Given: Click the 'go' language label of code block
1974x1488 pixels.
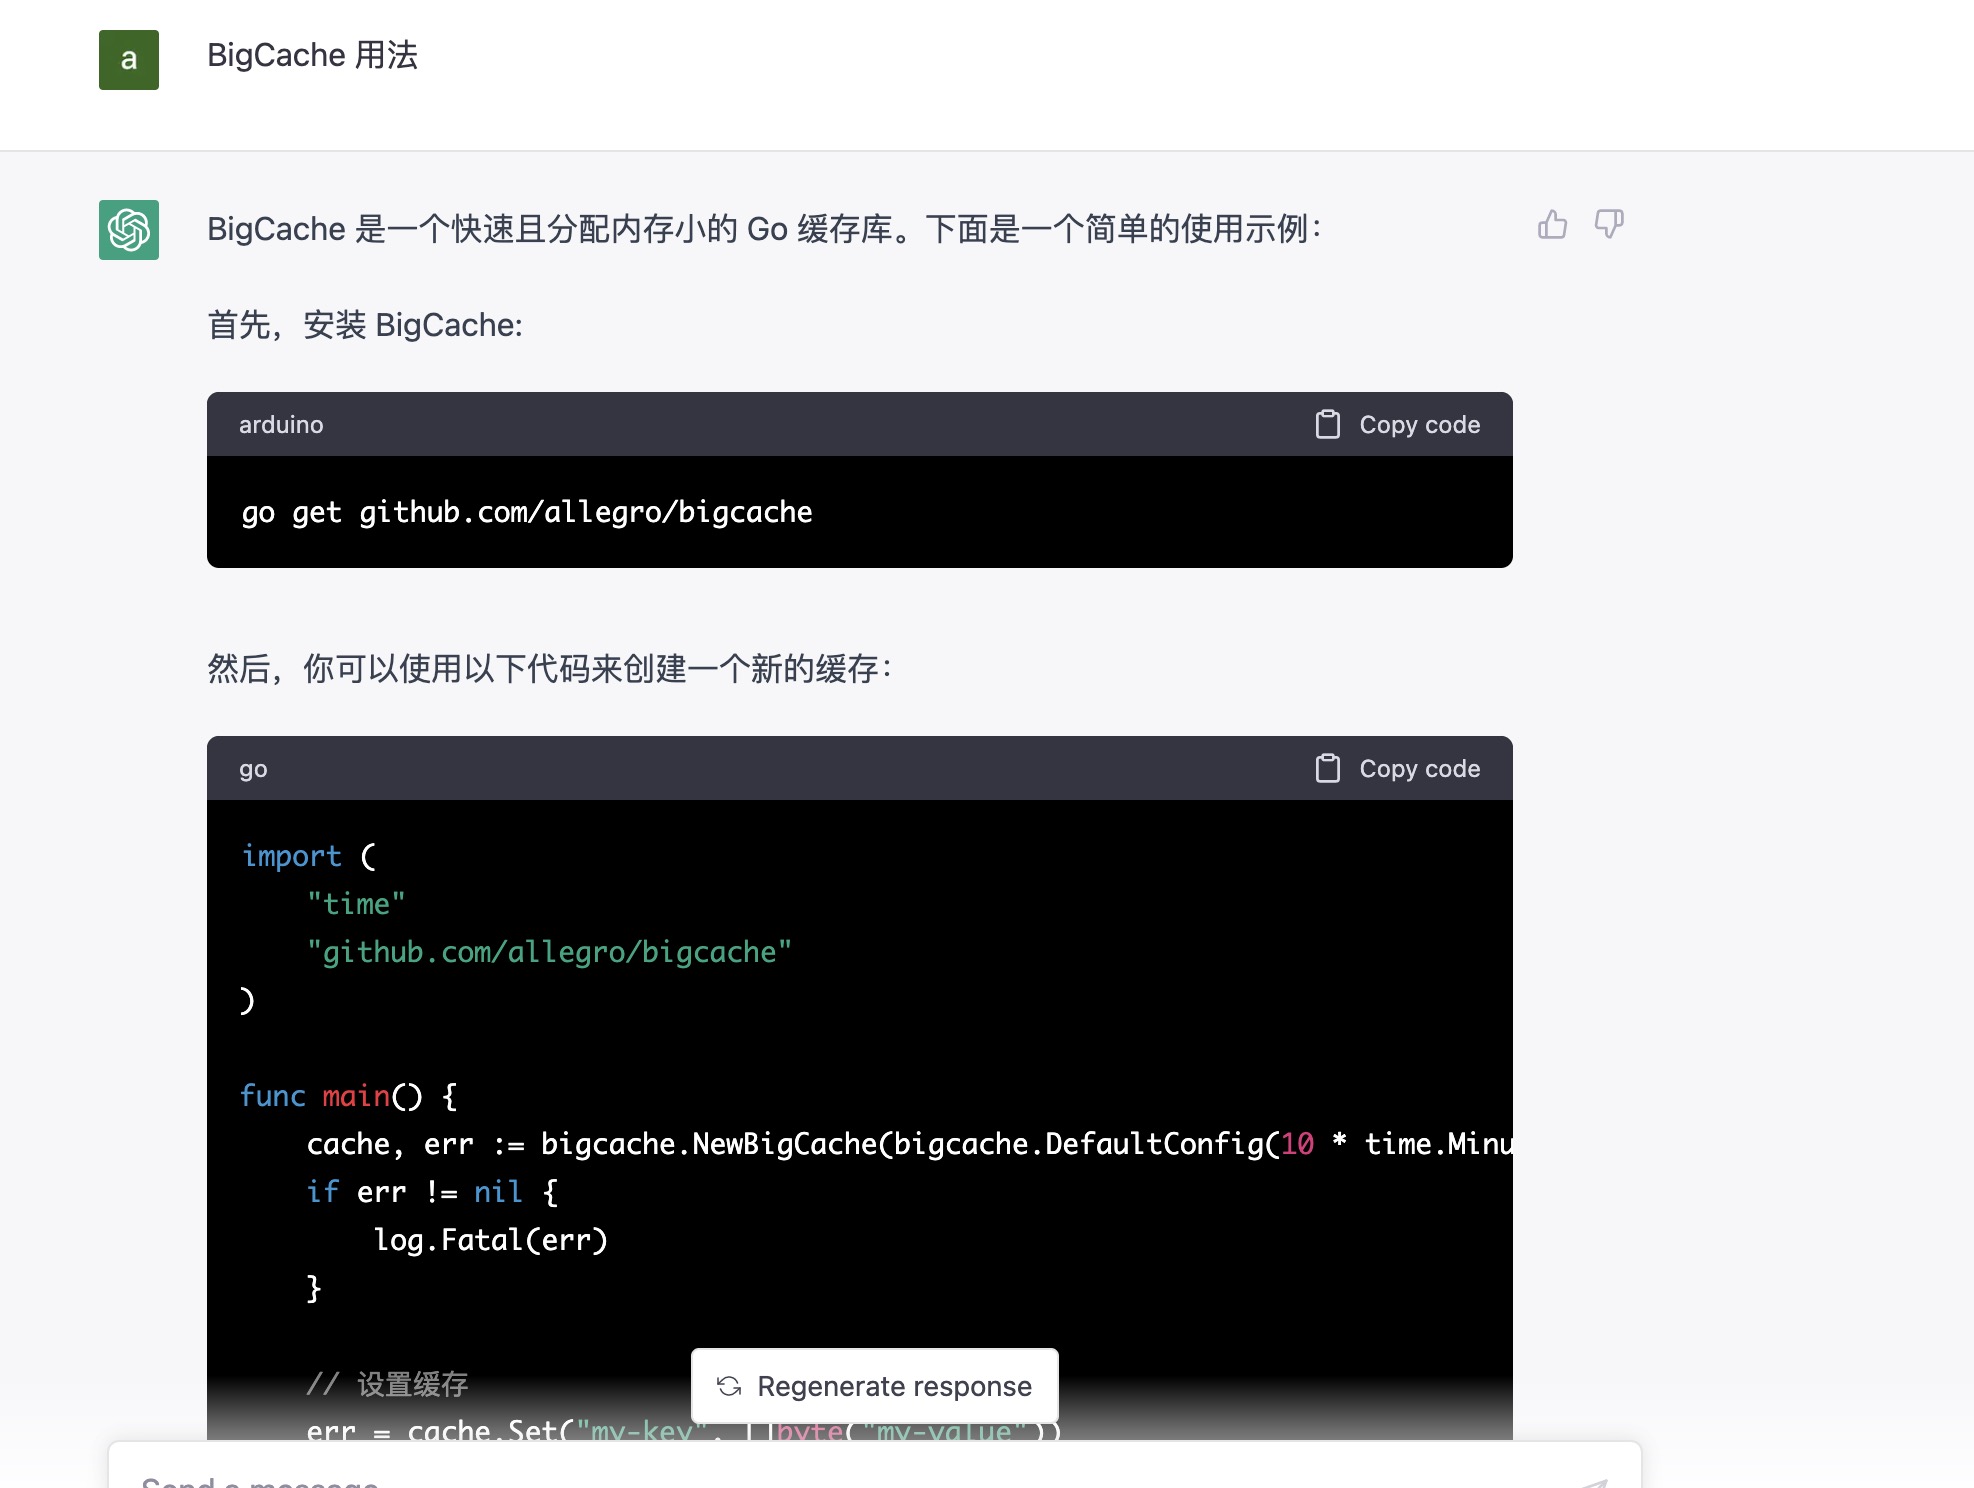Looking at the screenshot, I should tap(253, 769).
